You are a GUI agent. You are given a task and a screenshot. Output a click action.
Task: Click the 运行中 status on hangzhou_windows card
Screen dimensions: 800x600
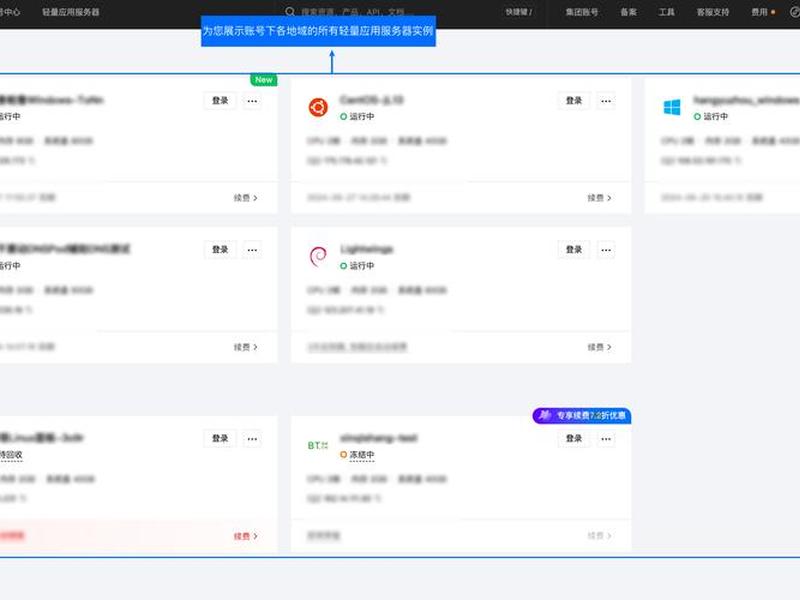[711, 116]
